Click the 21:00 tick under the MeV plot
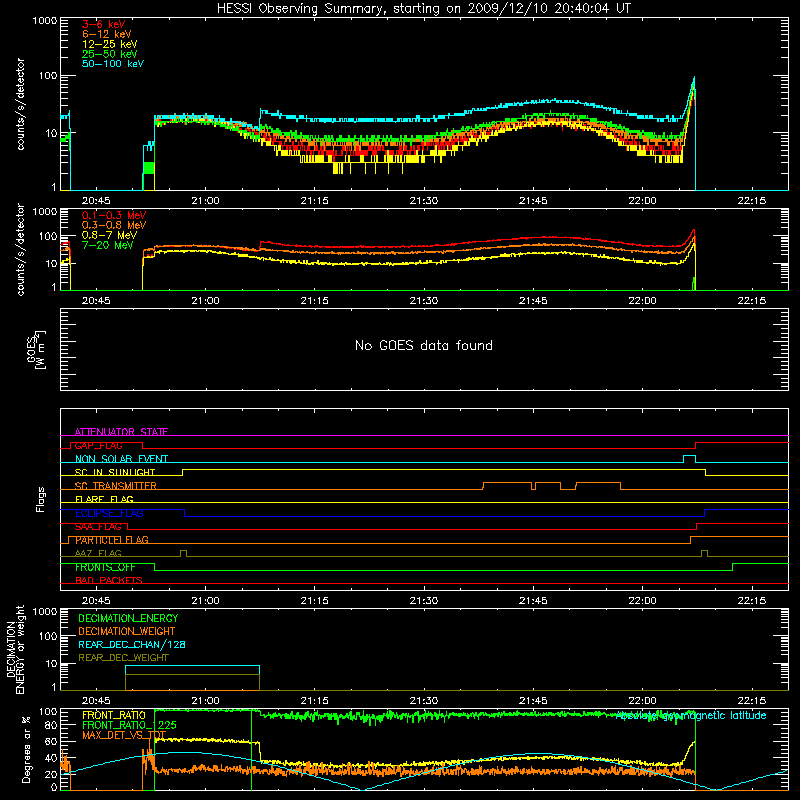Screen dimensions: 800x800 click(206, 301)
